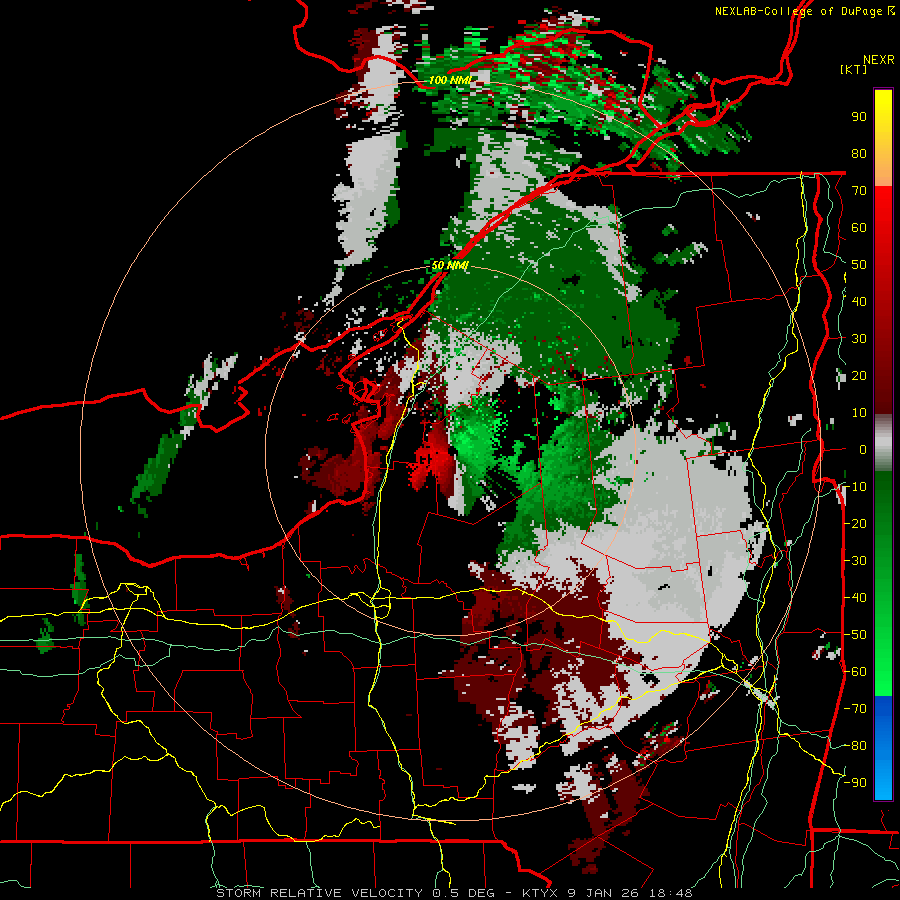Click the -30 scale value
The height and width of the screenshot is (900, 900).
point(855,561)
